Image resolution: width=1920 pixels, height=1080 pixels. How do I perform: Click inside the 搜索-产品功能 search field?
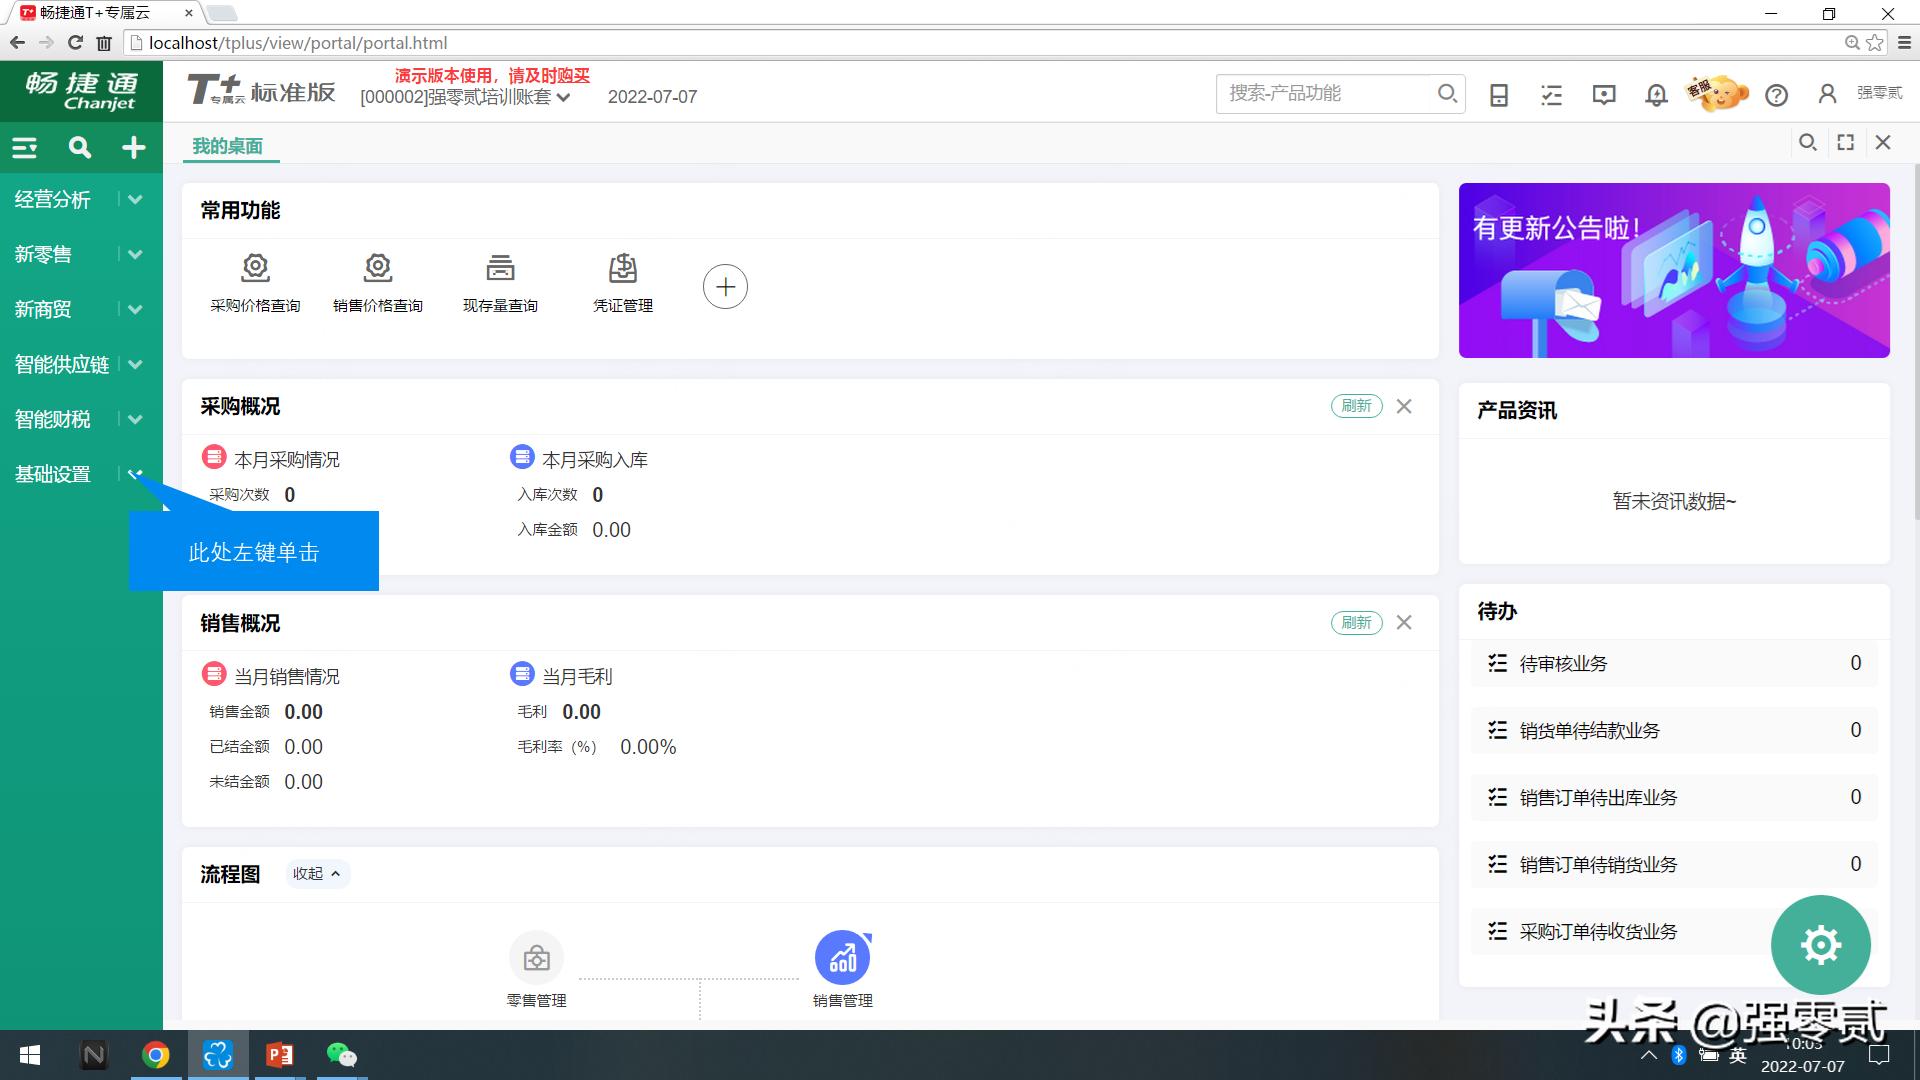[1320, 93]
